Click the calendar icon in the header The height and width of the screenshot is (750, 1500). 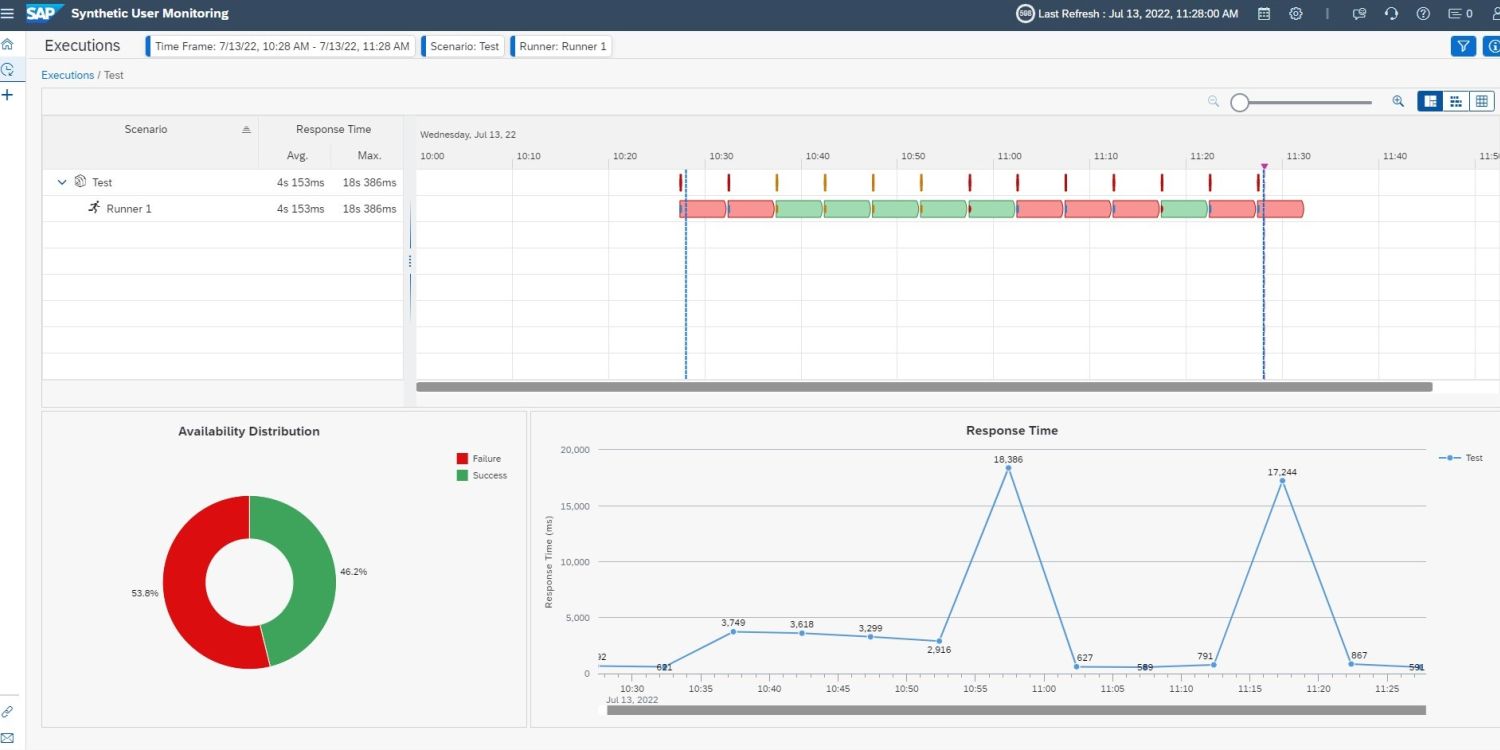click(x=1263, y=13)
